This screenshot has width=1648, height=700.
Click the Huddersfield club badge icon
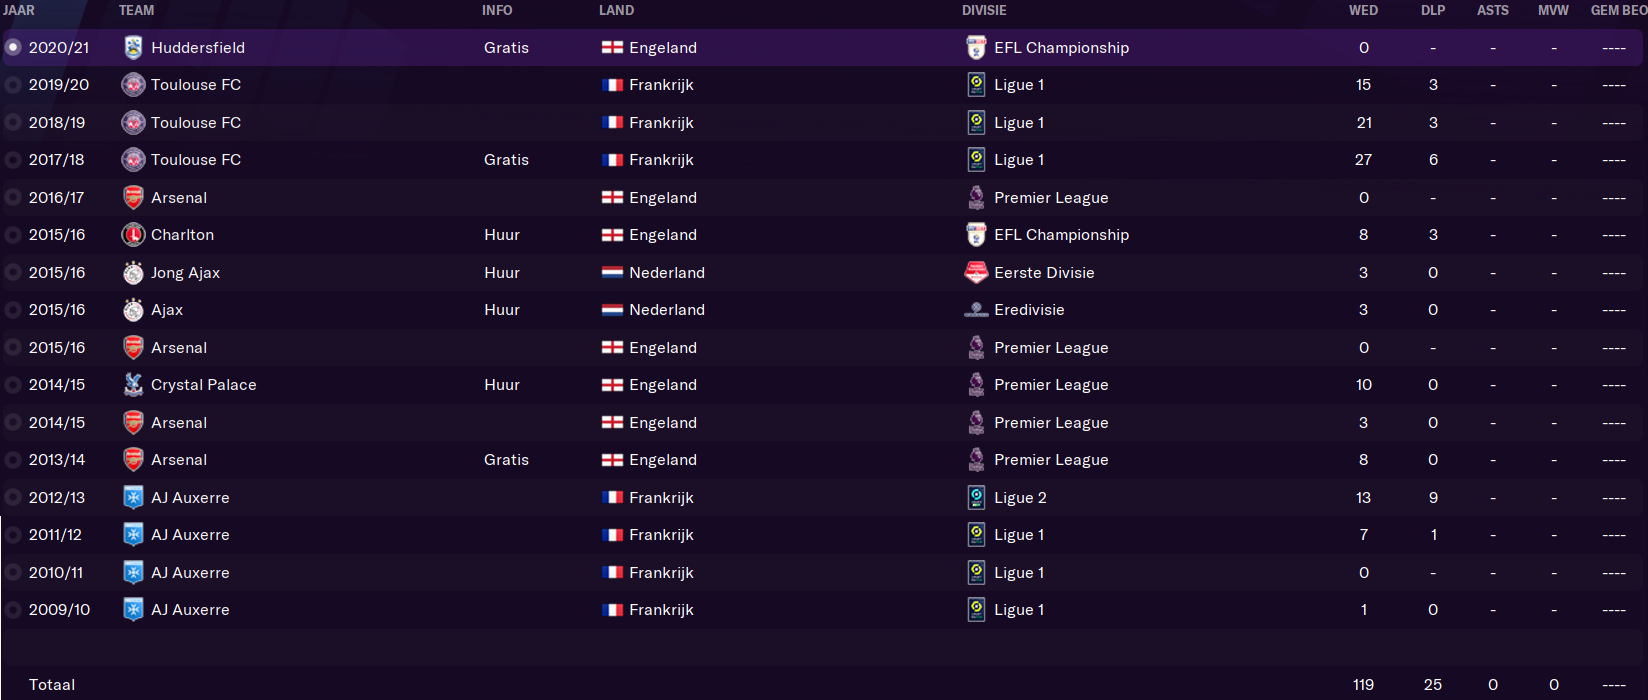(x=133, y=47)
